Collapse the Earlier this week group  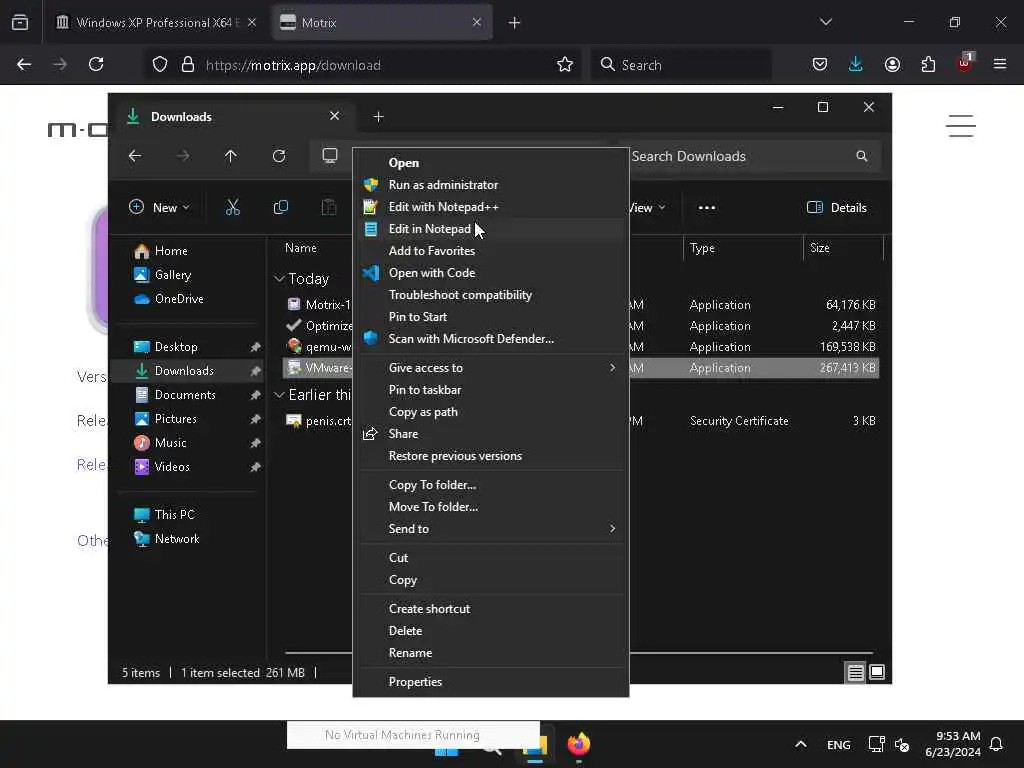(x=279, y=394)
